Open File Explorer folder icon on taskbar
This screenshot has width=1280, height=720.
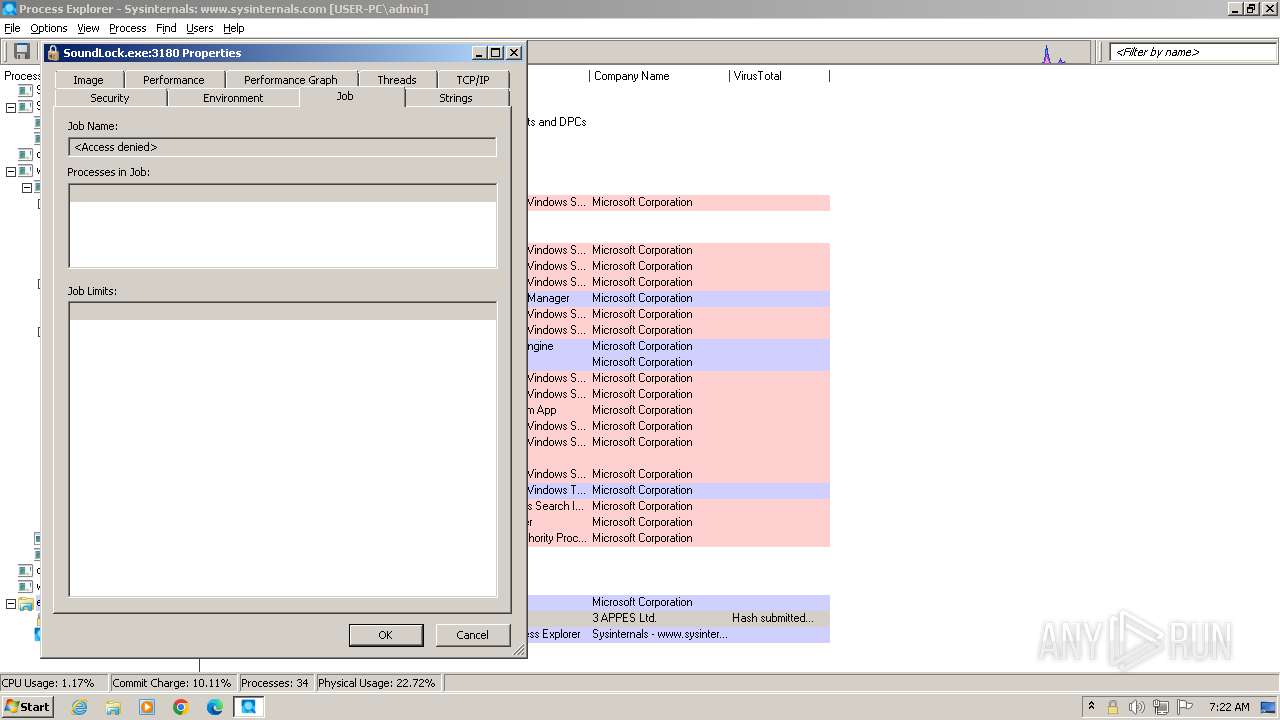(x=113, y=707)
